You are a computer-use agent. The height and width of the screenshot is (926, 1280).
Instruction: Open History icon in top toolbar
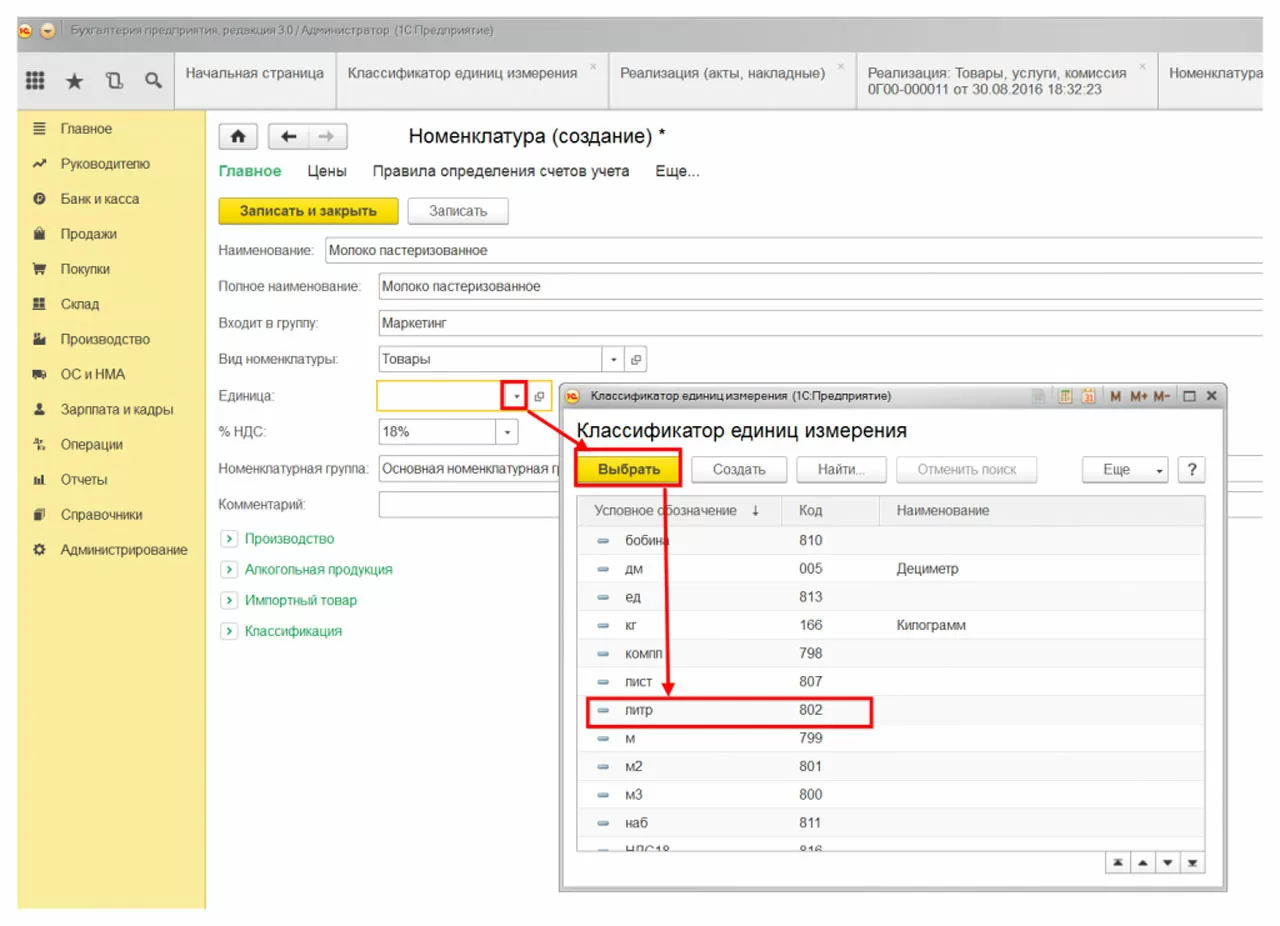pyautogui.click(x=114, y=83)
